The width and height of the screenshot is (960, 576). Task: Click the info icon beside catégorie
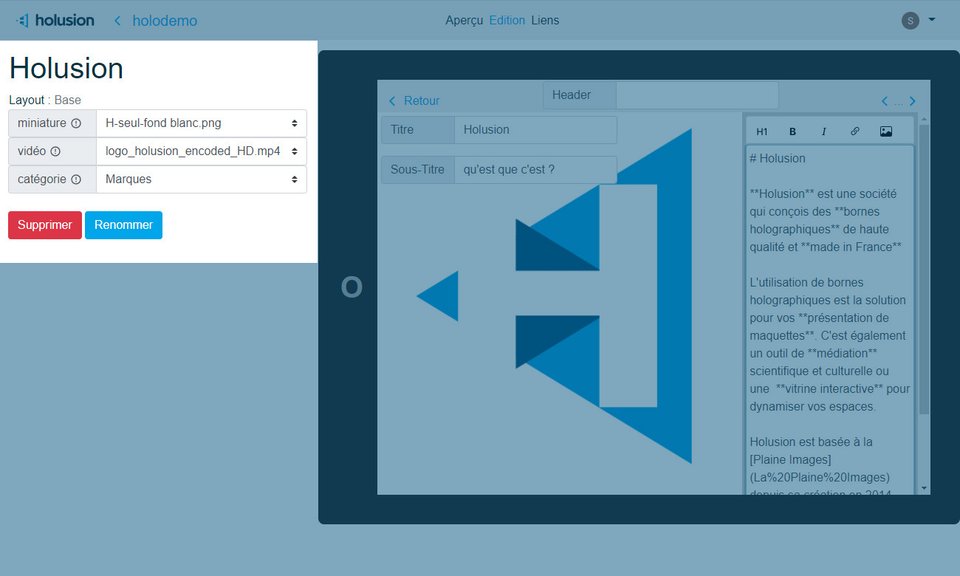point(75,180)
